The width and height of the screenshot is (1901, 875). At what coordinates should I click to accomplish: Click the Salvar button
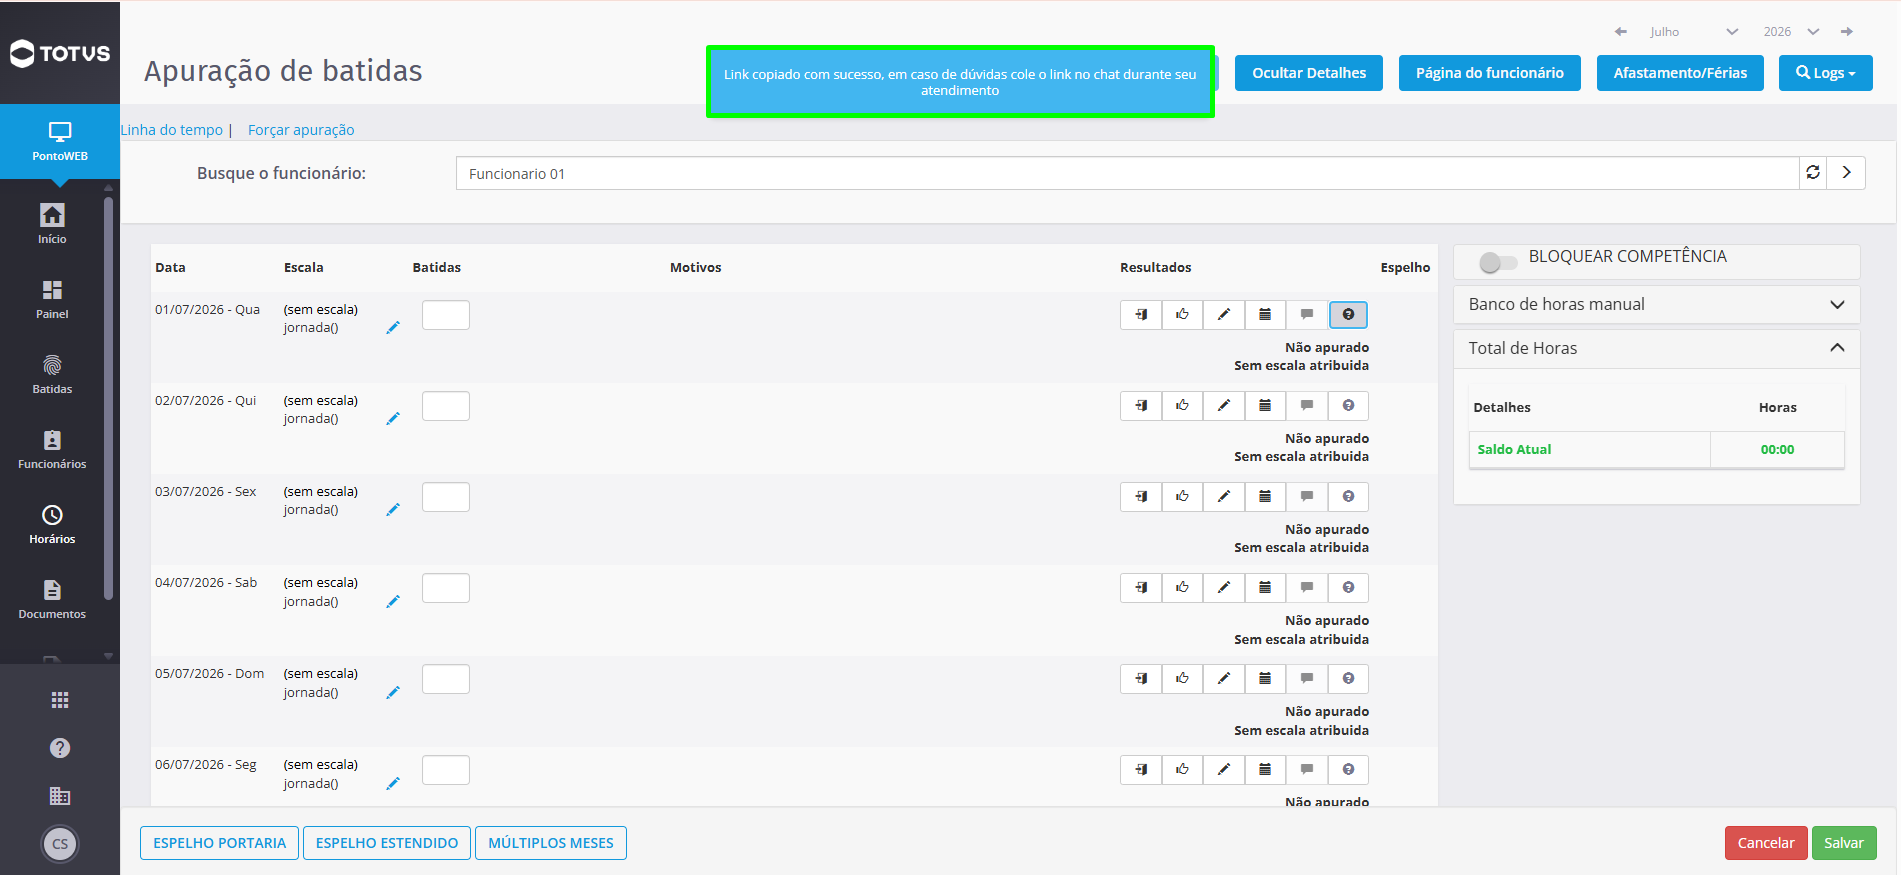coord(1844,843)
